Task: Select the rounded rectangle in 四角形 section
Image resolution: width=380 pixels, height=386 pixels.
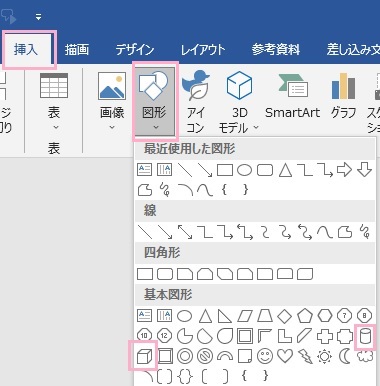Action: tap(165, 274)
